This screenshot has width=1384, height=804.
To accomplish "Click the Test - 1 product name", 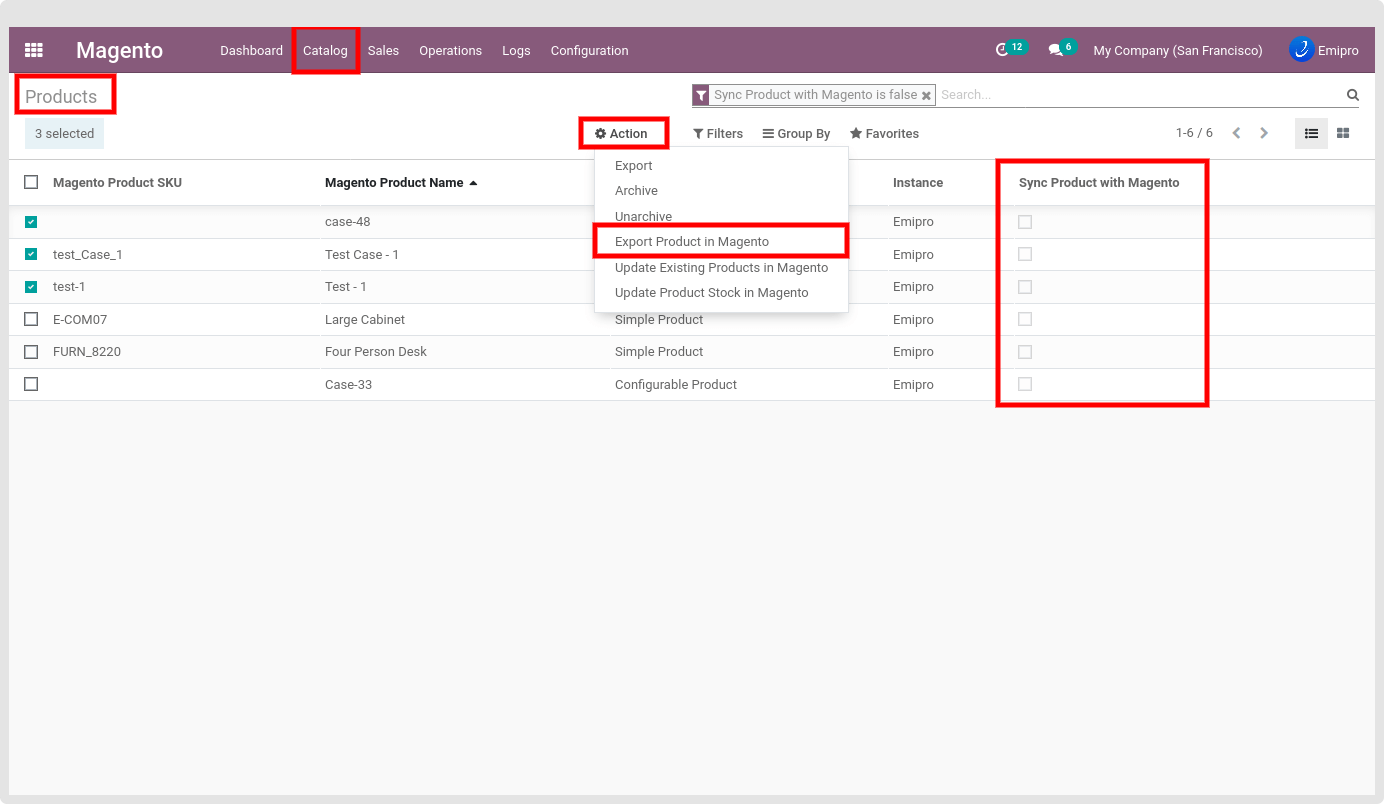I will coord(346,287).
